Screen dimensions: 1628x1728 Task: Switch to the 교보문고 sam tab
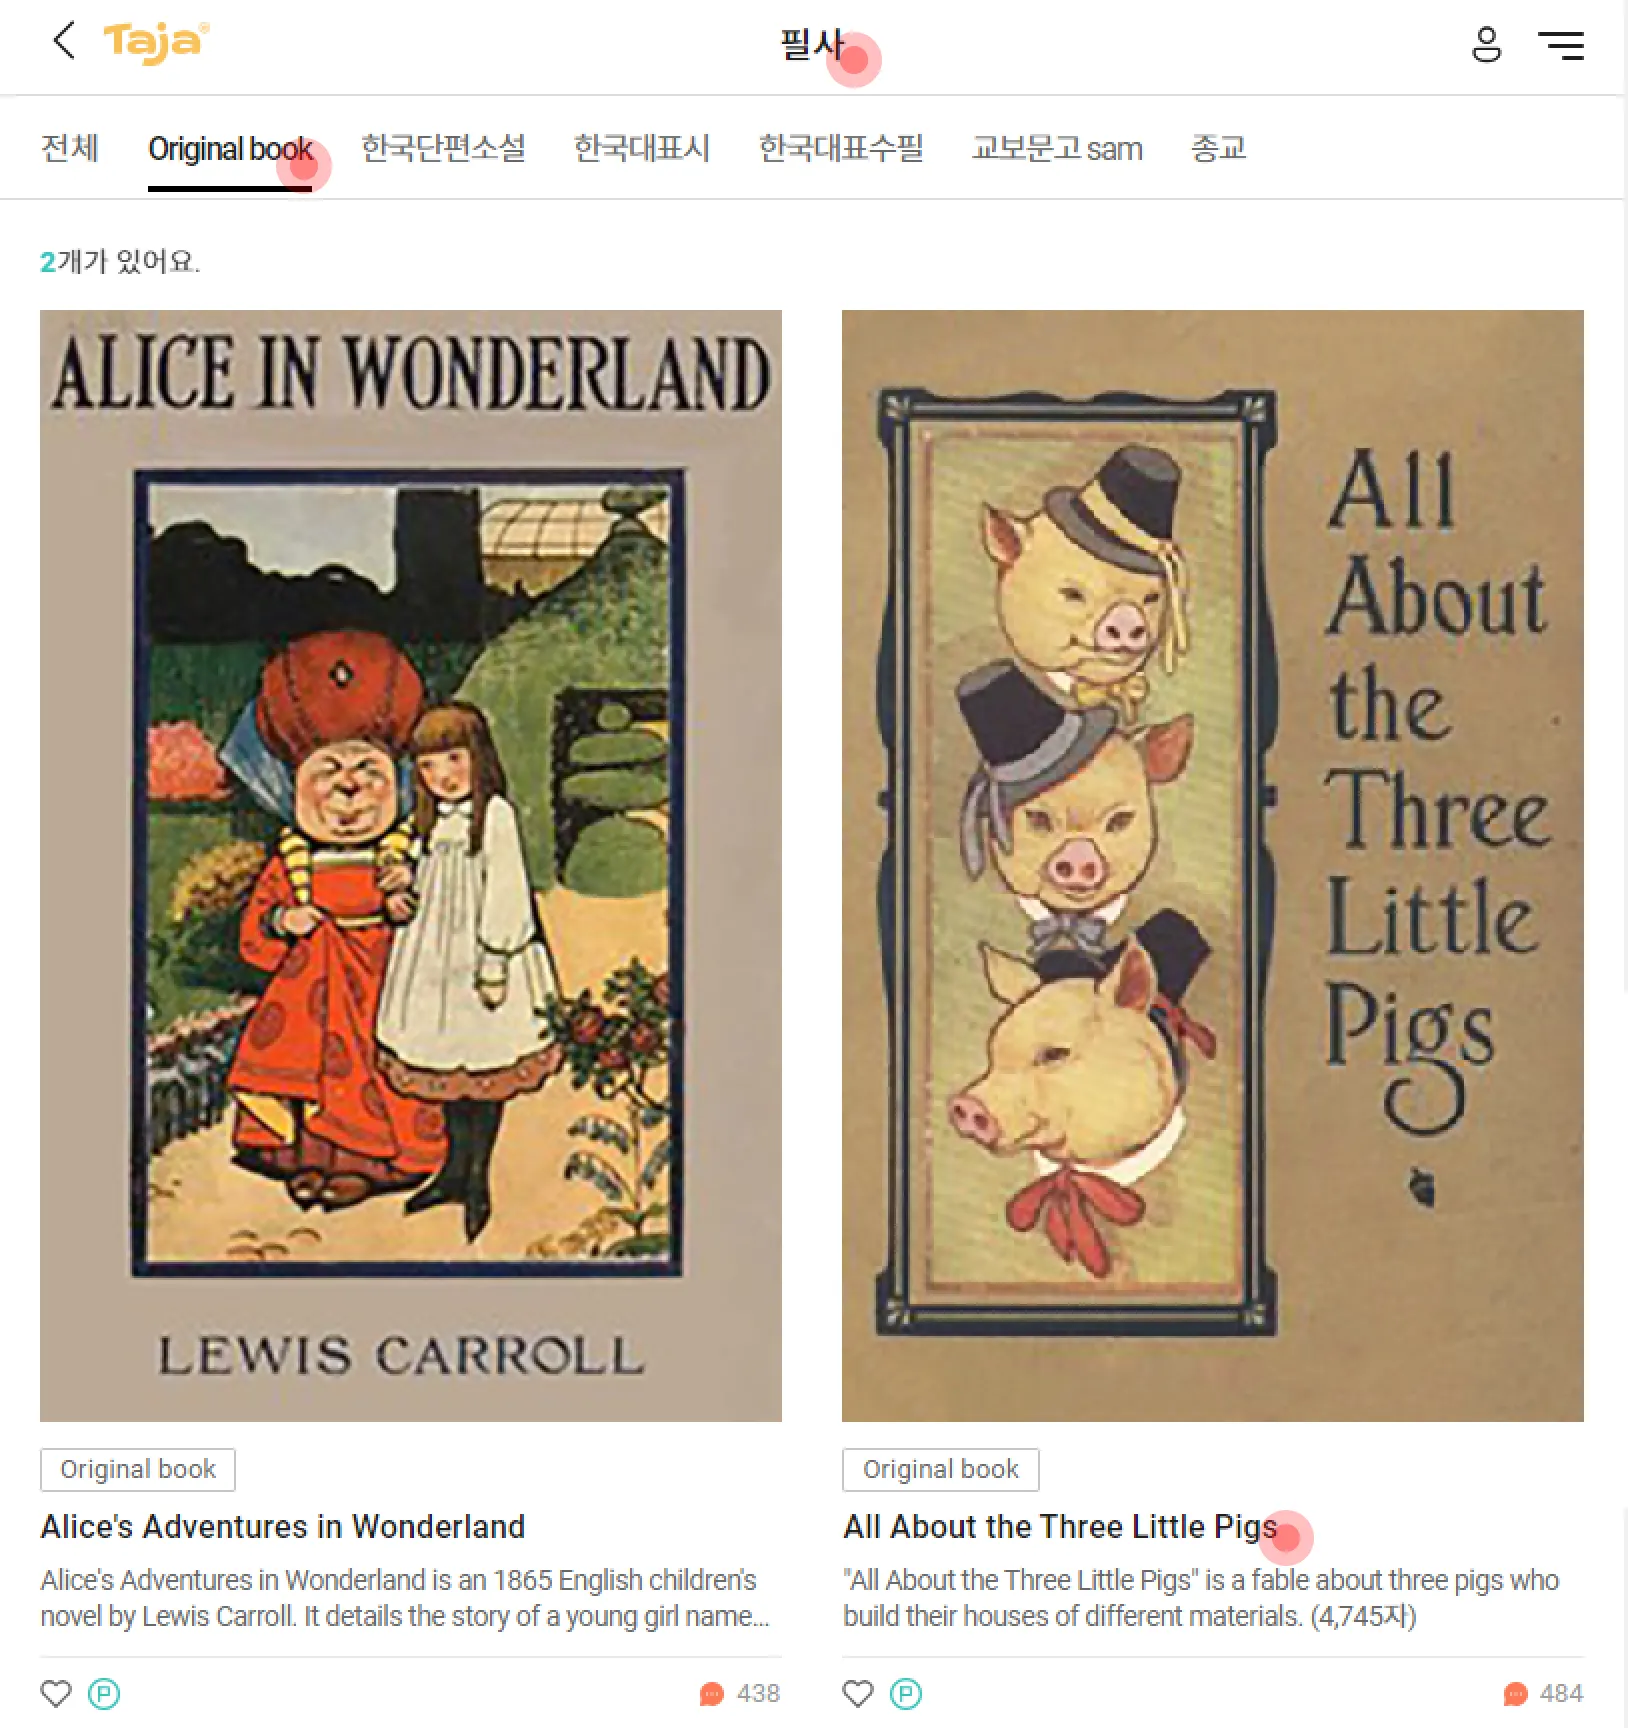point(1057,149)
